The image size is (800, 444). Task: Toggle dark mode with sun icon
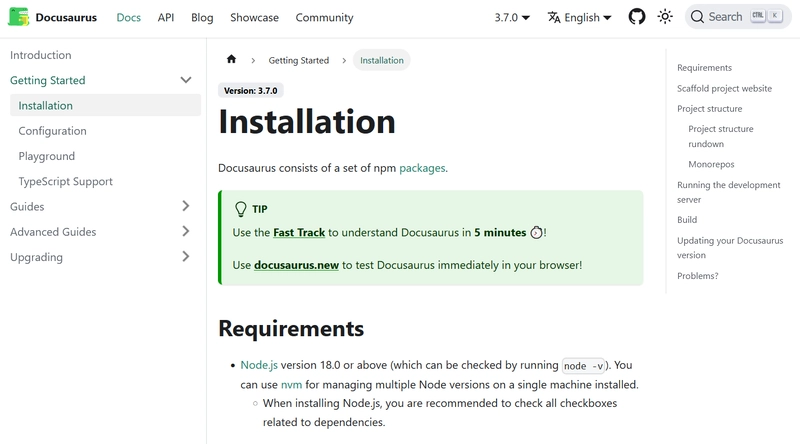[x=666, y=17]
